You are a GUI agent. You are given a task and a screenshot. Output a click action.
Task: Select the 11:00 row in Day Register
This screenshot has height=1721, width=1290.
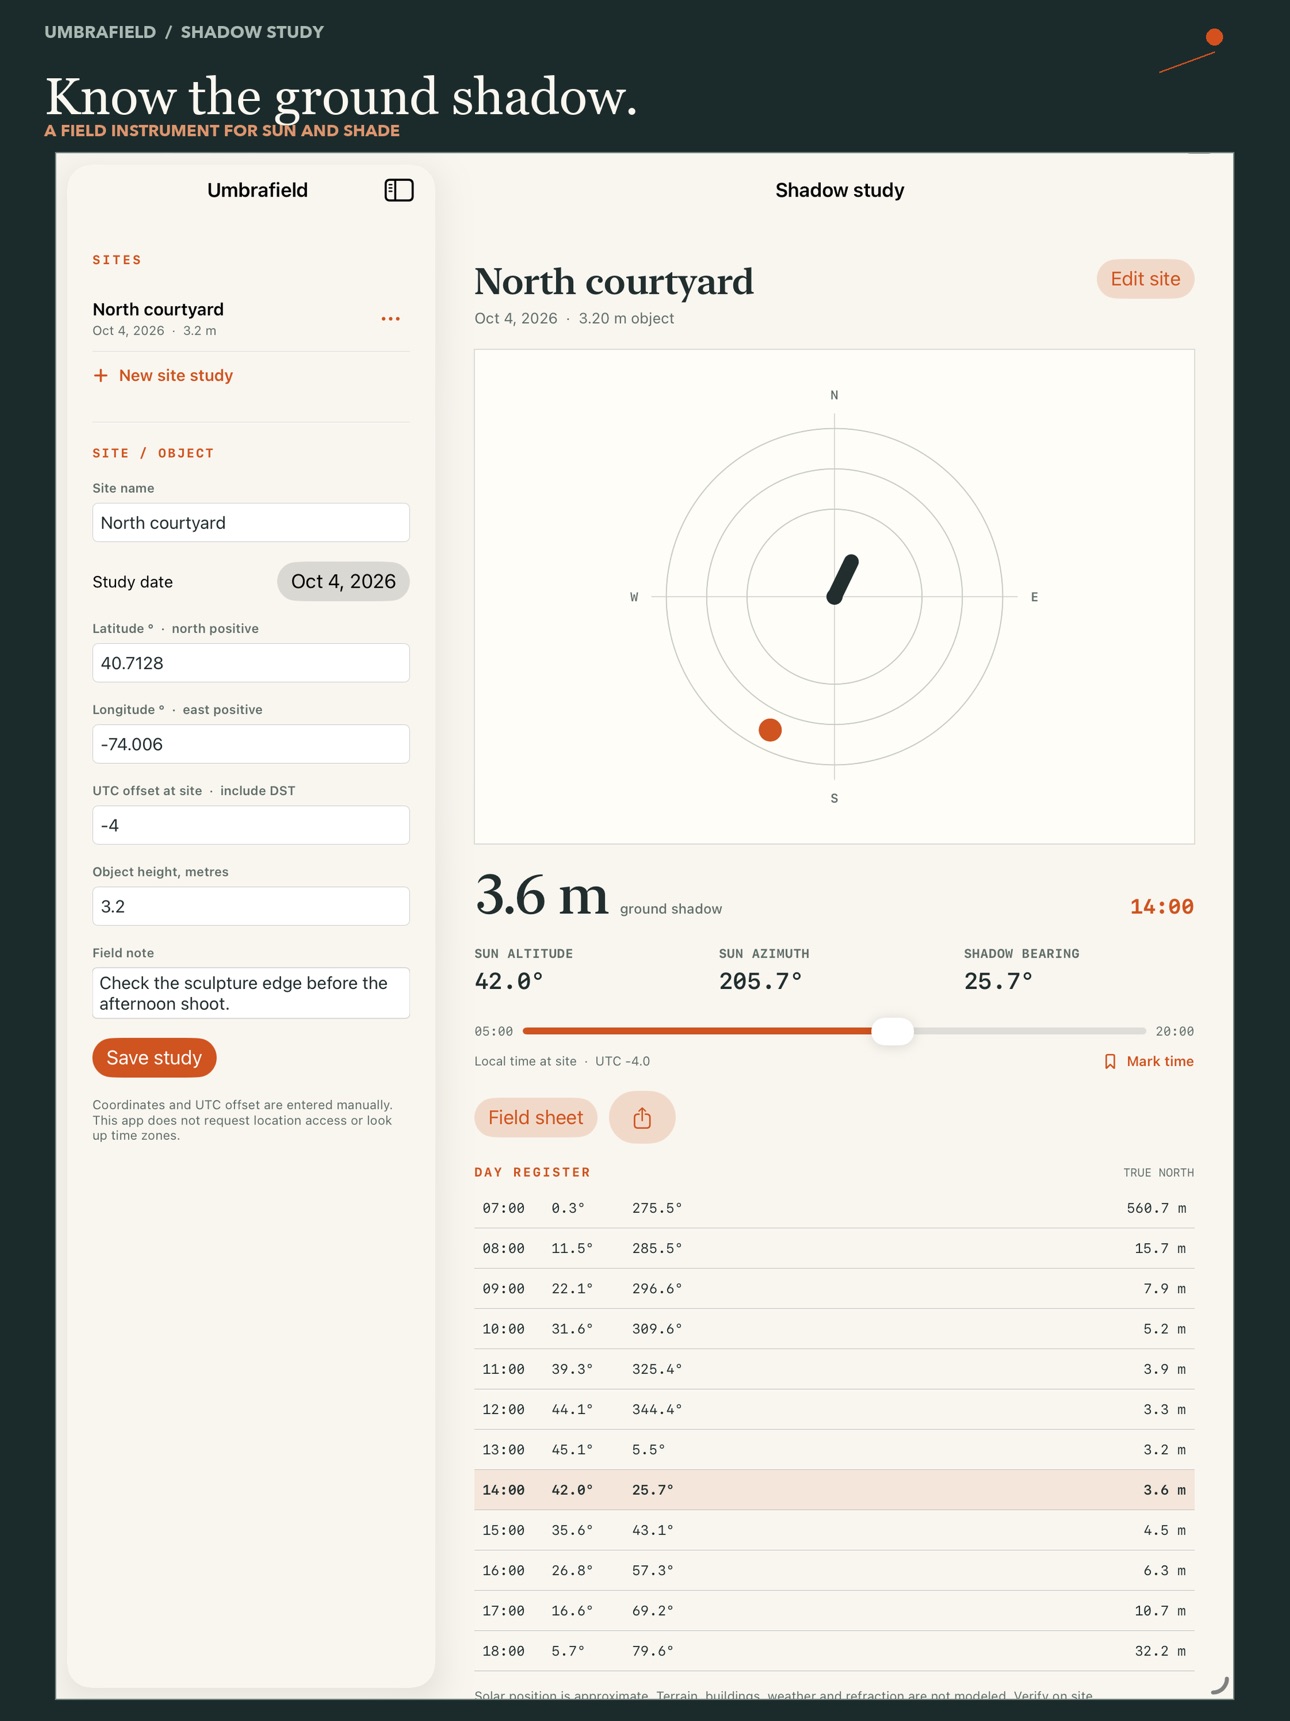point(834,1370)
